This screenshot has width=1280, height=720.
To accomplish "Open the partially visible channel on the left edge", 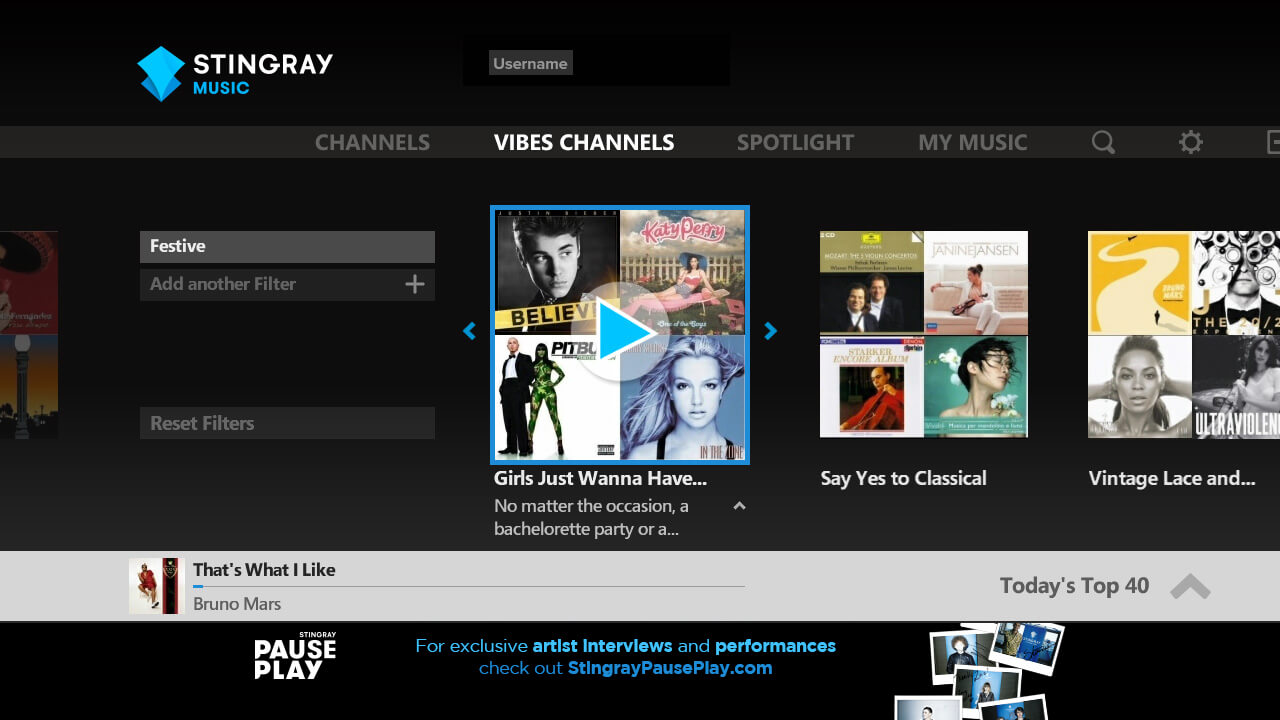I will (29, 334).
